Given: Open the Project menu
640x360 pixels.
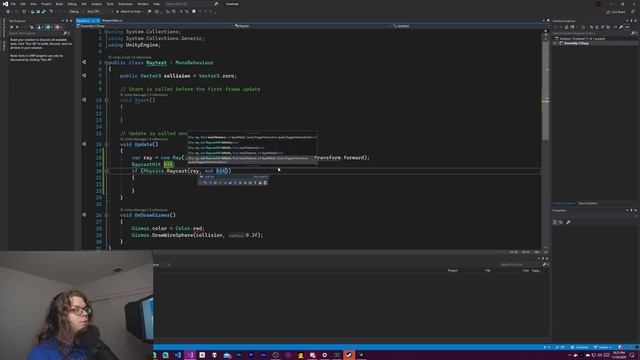Looking at the screenshot, I should pos(46,4).
